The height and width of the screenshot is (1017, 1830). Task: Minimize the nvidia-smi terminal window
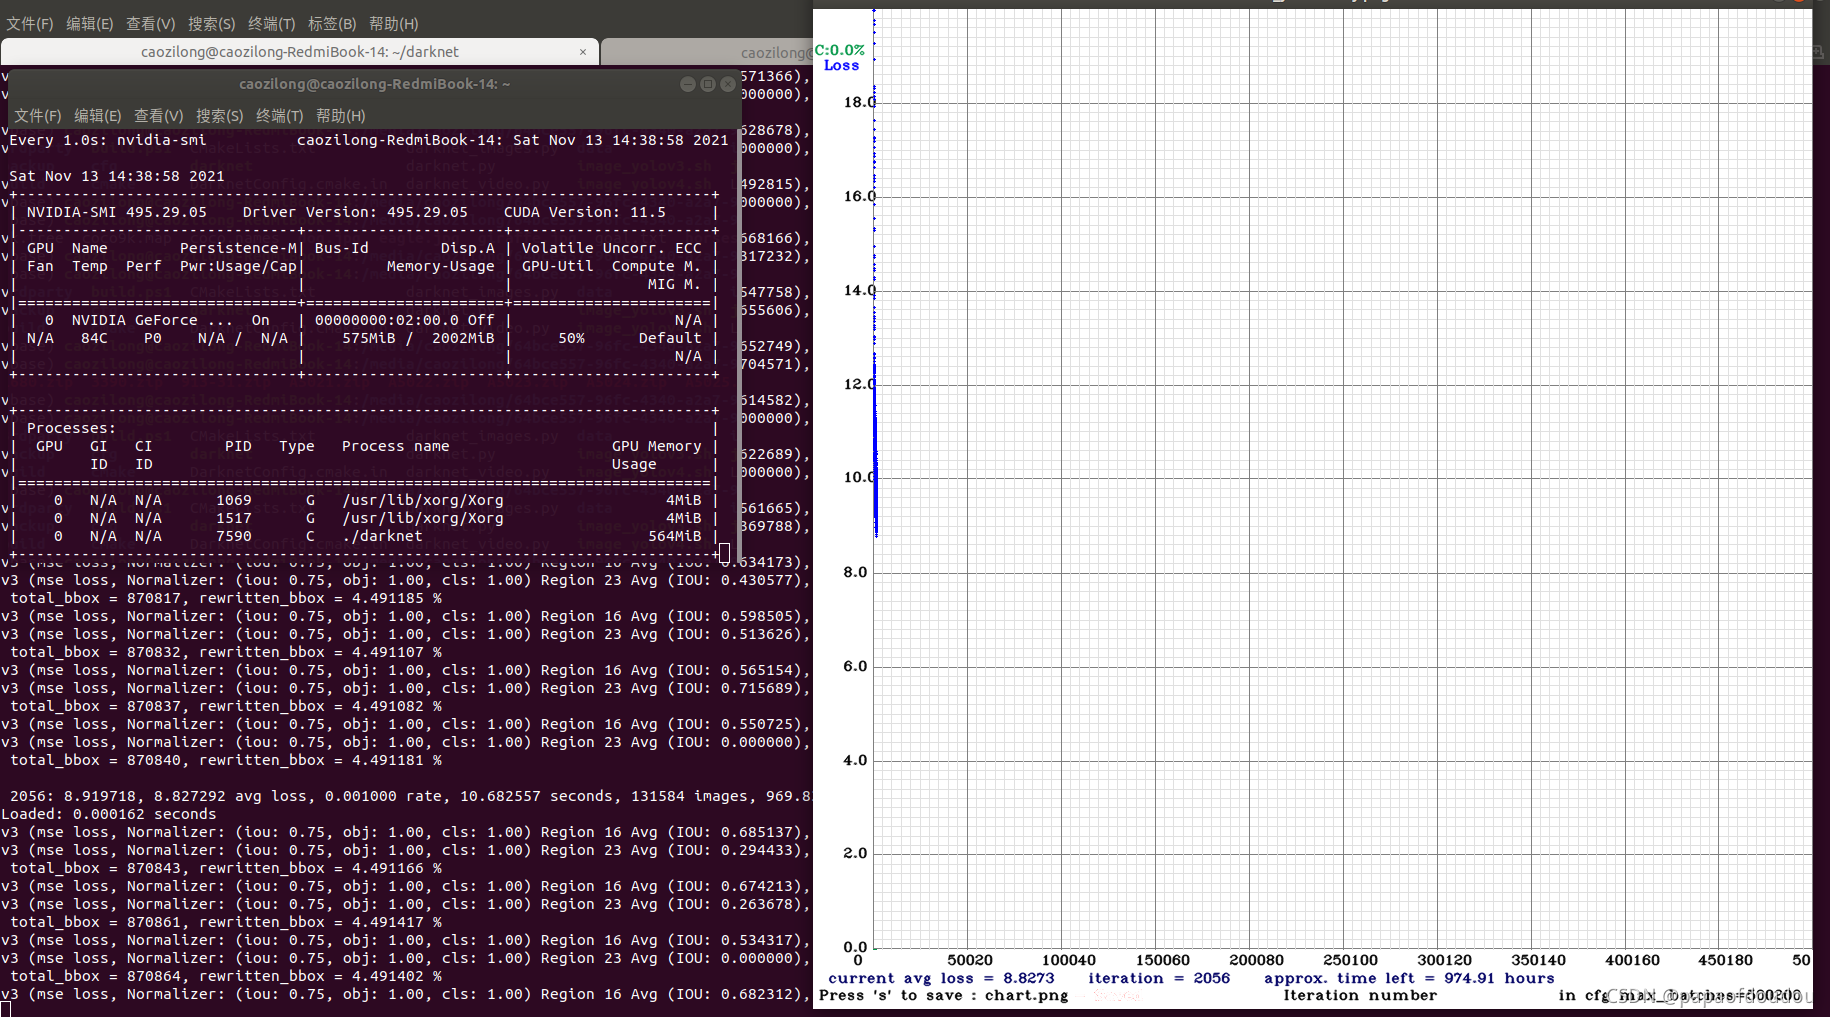coord(687,84)
